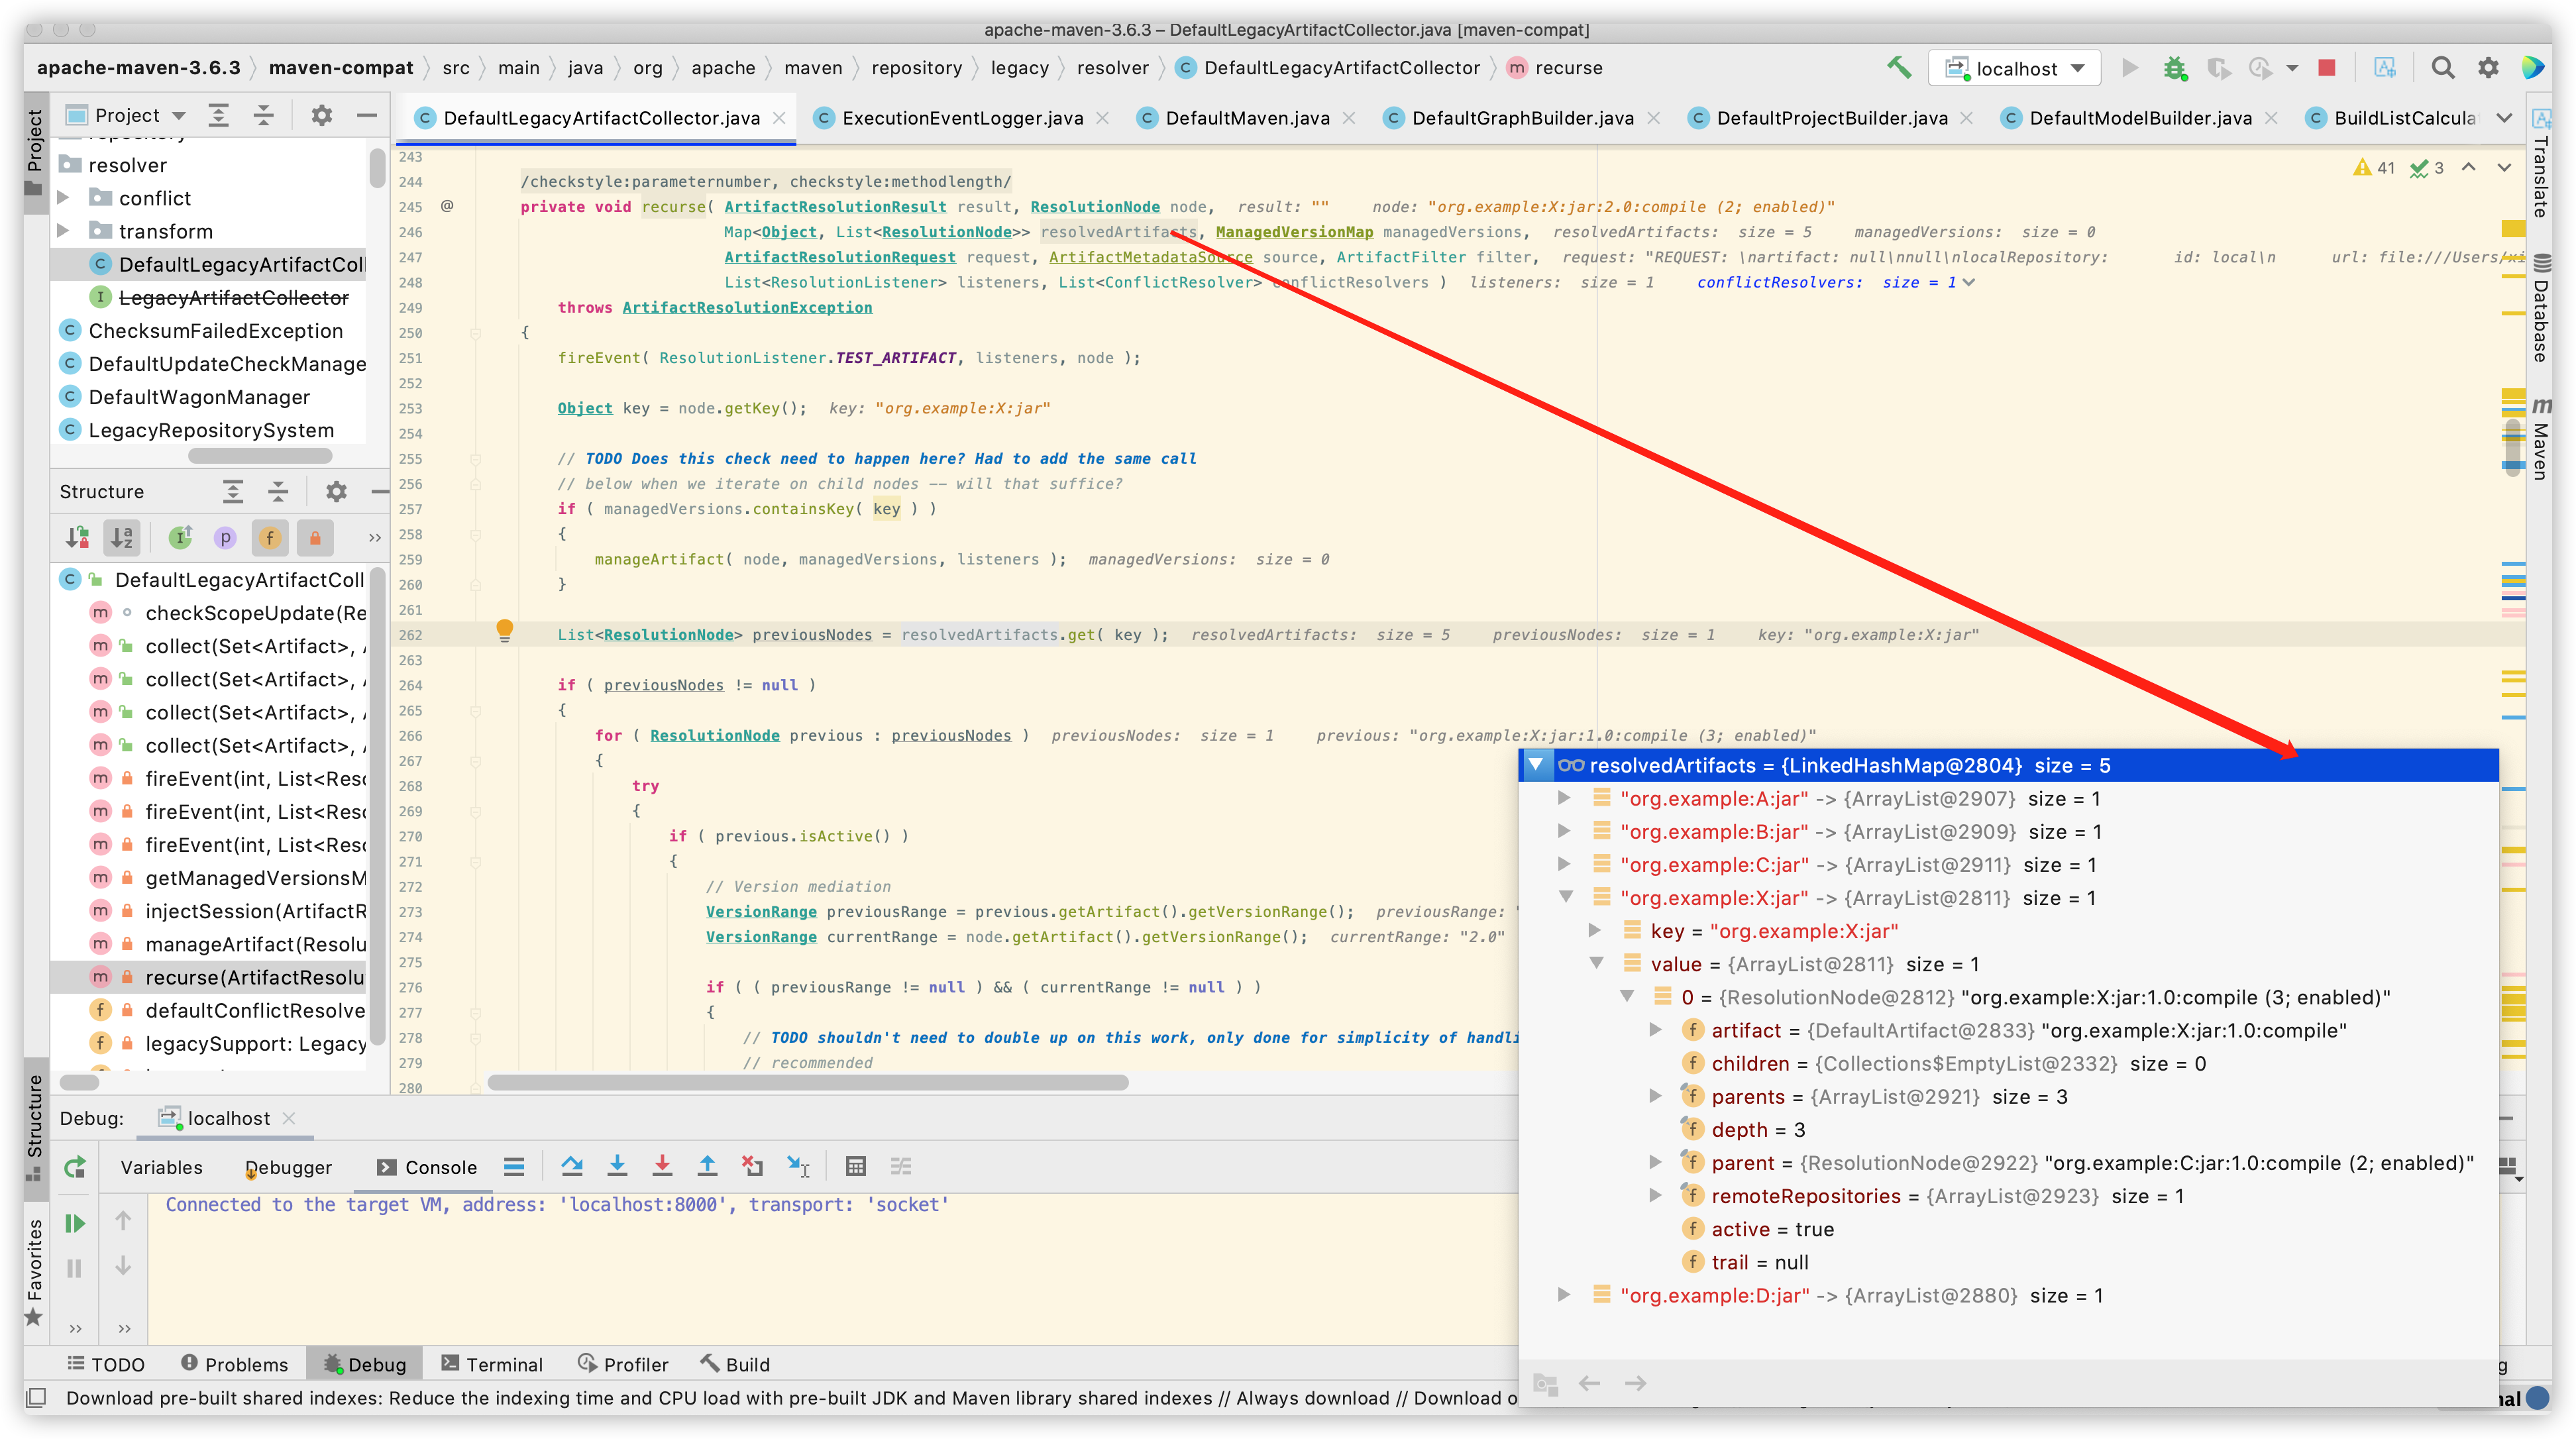Open the Profiler tool window
The height and width of the screenshot is (1439, 2576).
point(623,1364)
